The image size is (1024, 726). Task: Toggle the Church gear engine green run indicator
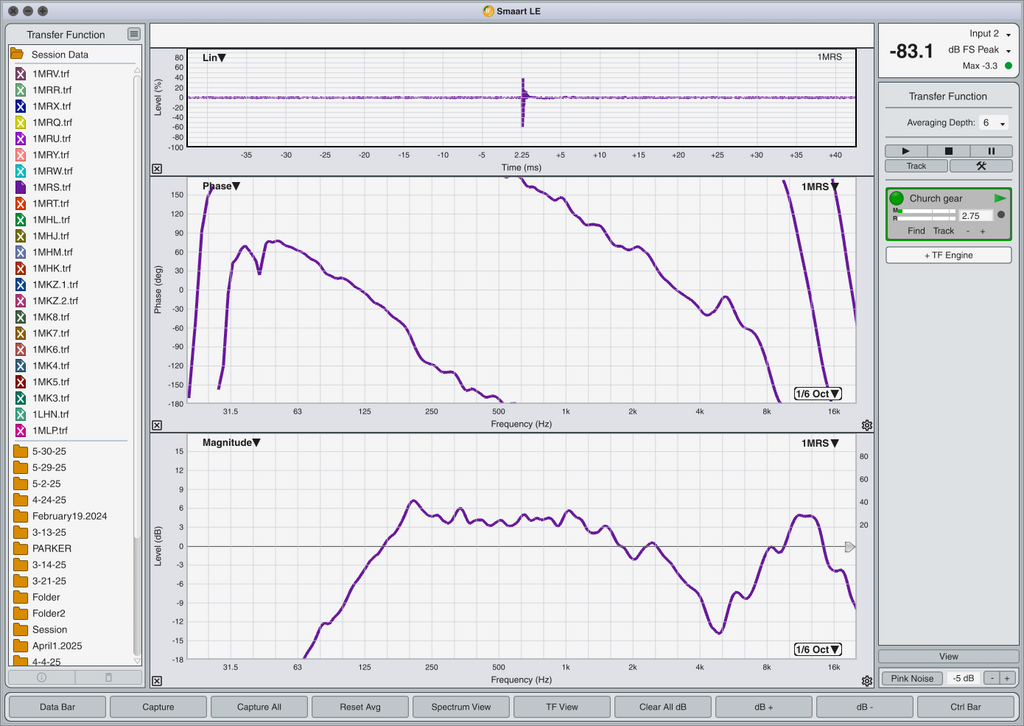(897, 198)
